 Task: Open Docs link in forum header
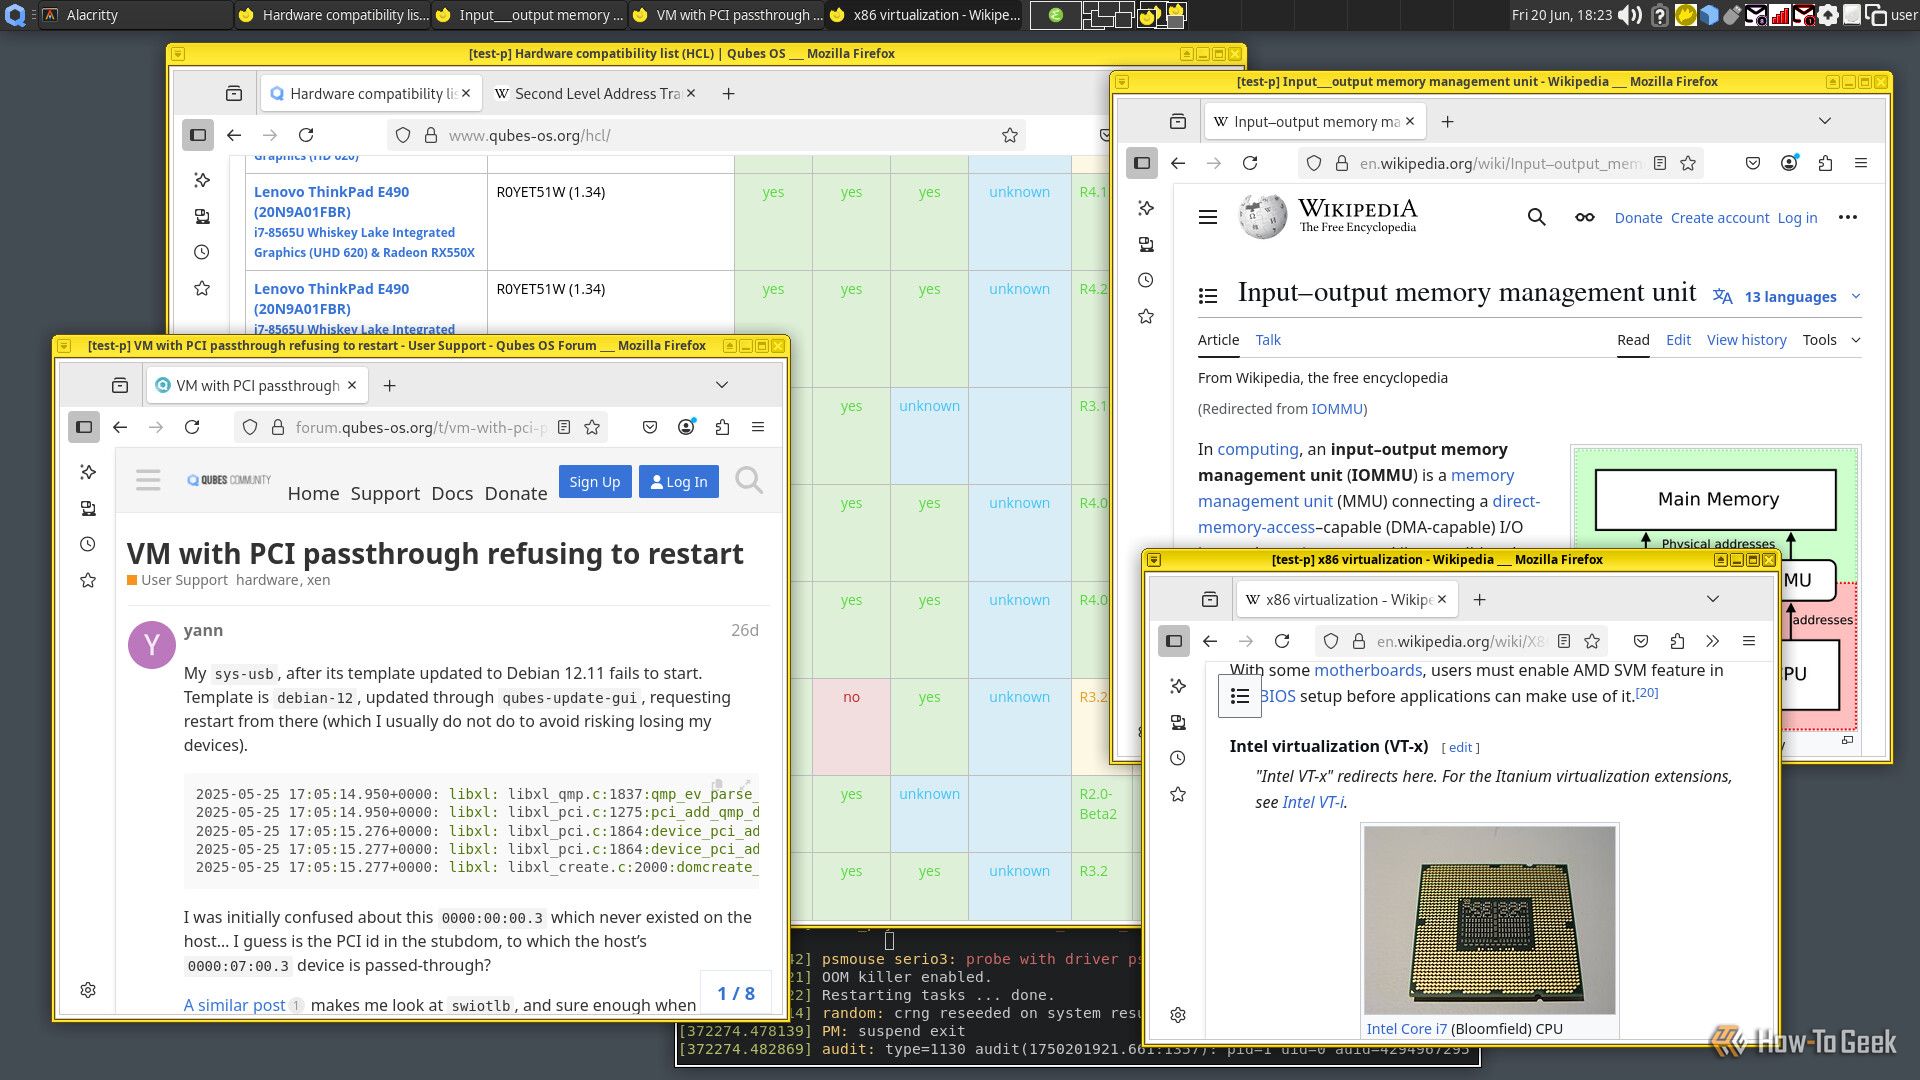tap(452, 493)
